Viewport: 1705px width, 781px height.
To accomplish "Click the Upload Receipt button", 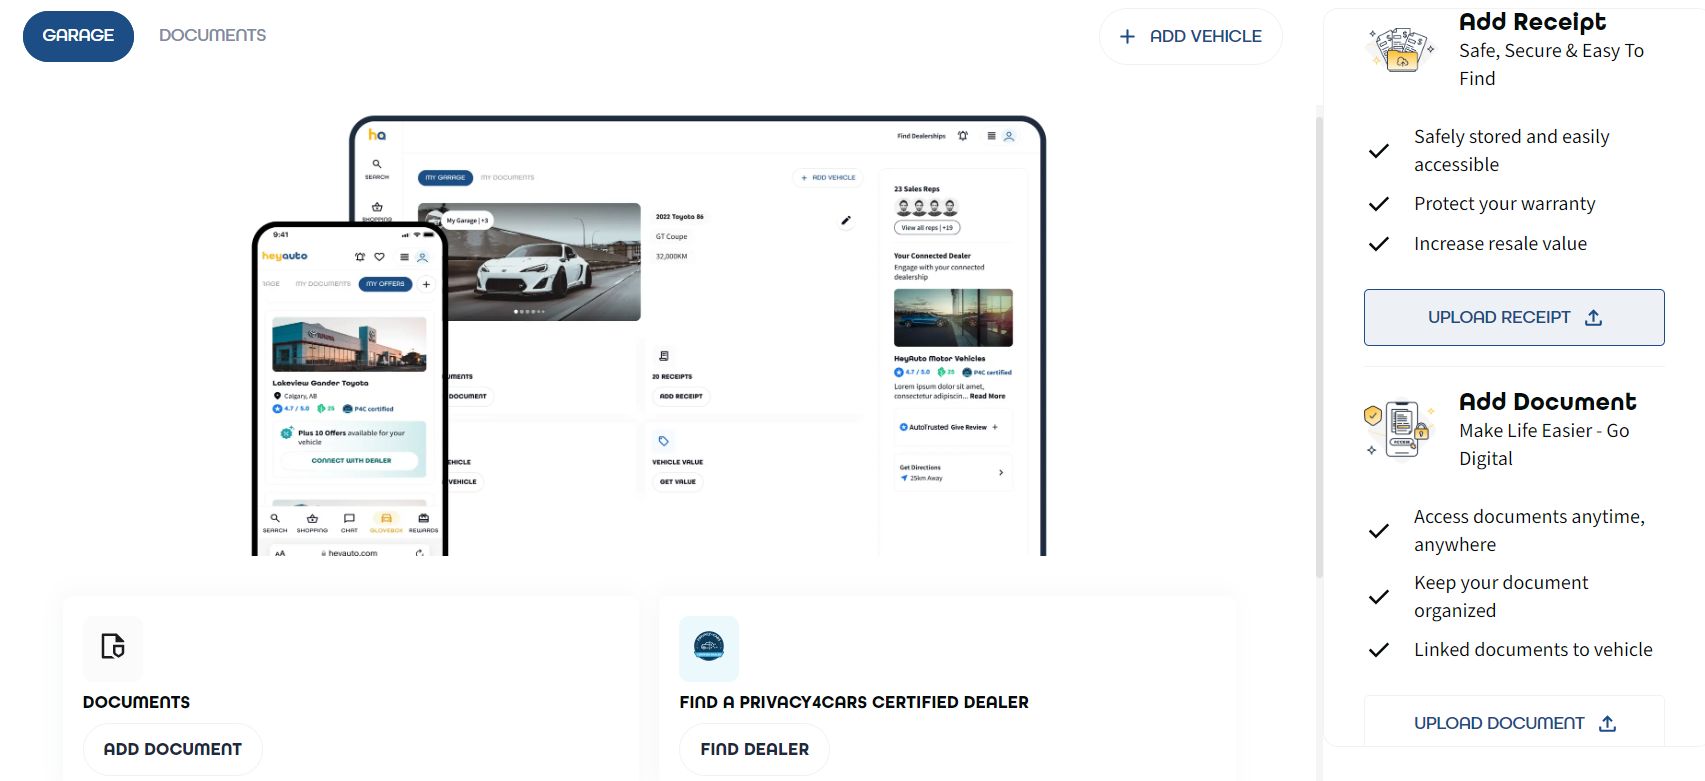I will coord(1514,317).
